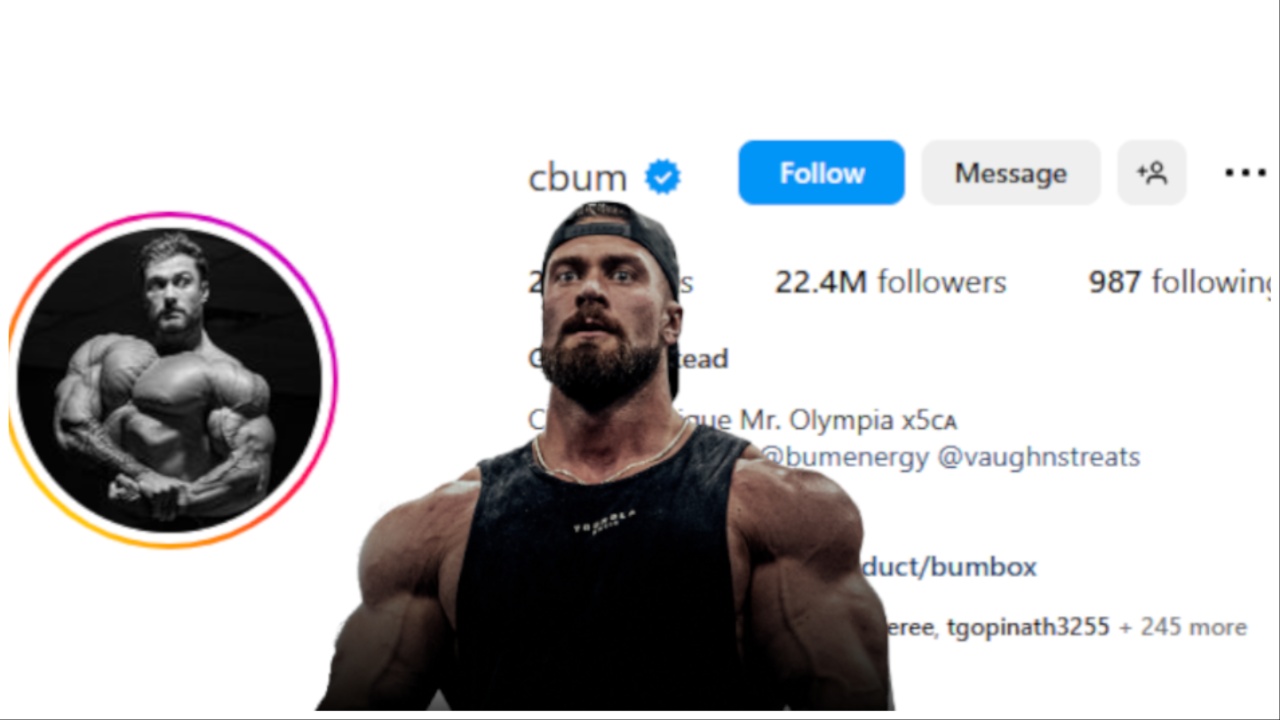1280x720 pixels.
Task: Expand the '+ 245 more' followers list
Action: [x=1183, y=627]
